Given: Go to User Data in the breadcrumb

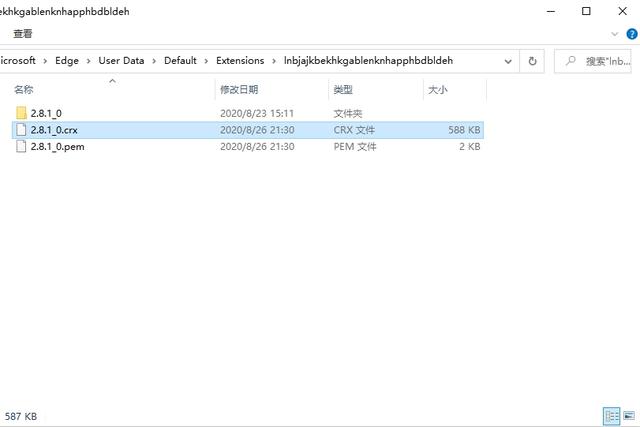Looking at the screenshot, I should point(121,60).
